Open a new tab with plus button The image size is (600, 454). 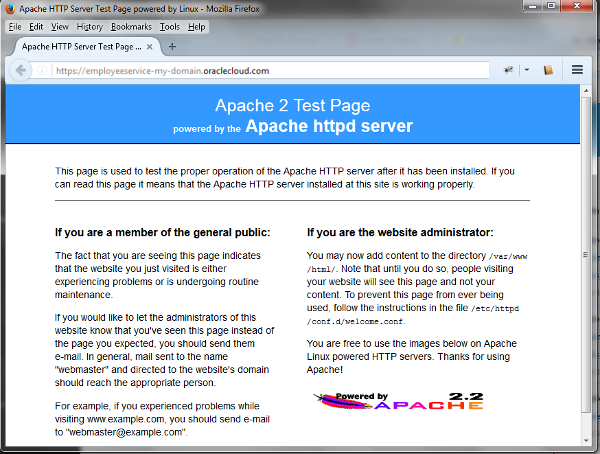(x=172, y=47)
